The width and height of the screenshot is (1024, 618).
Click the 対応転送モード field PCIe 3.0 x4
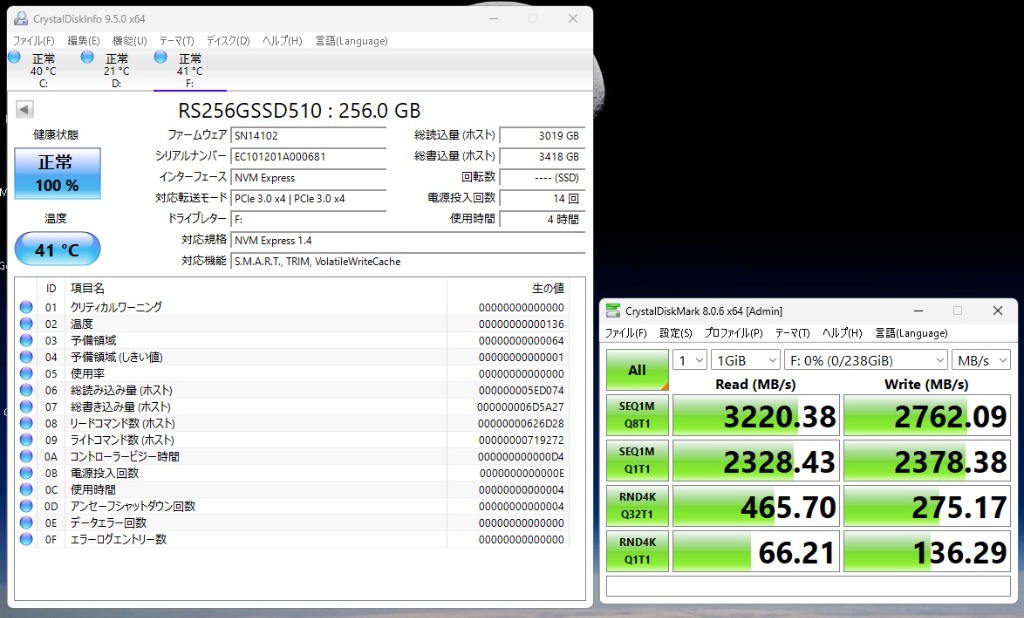[308, 198]
